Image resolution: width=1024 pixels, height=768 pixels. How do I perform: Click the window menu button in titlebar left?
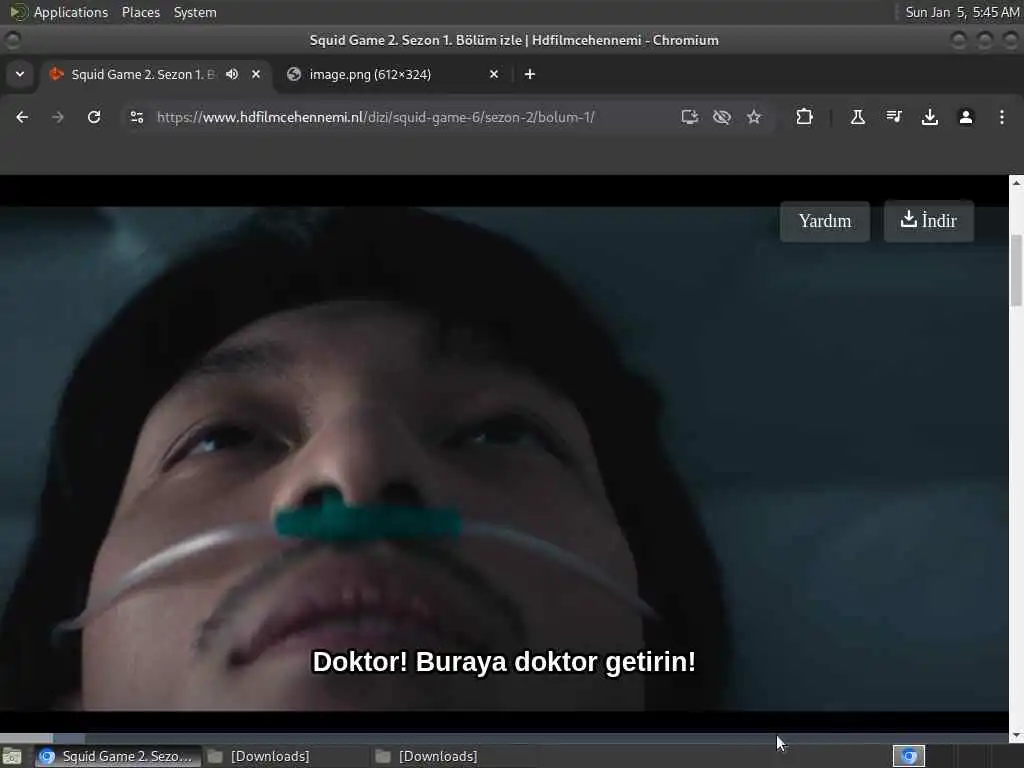pyautogui.click(x=12, y=40)
